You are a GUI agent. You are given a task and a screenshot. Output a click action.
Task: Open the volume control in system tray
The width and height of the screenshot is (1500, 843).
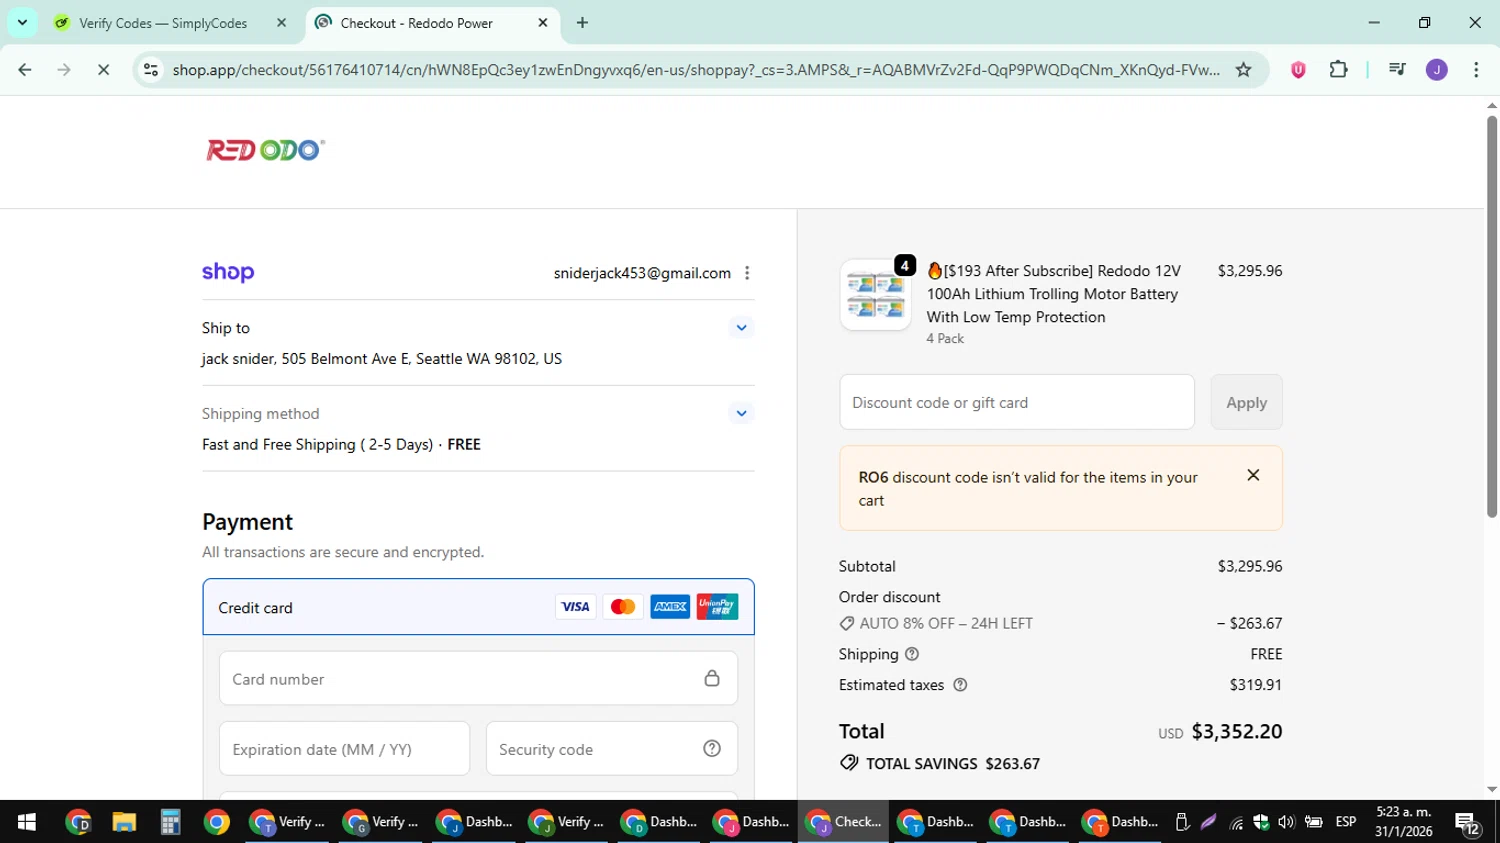coord(1286,822)
